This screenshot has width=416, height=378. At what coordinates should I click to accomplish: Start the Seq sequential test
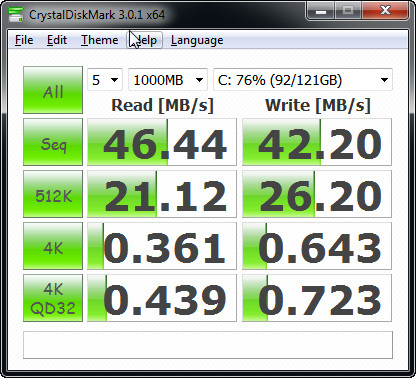[x=53, y=142]
